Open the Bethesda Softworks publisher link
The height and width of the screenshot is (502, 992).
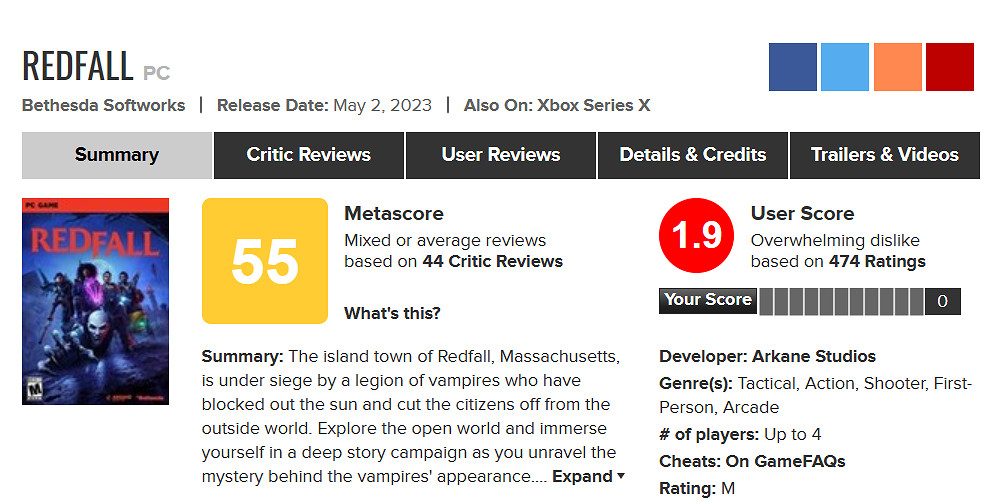(x=104, y=105)
